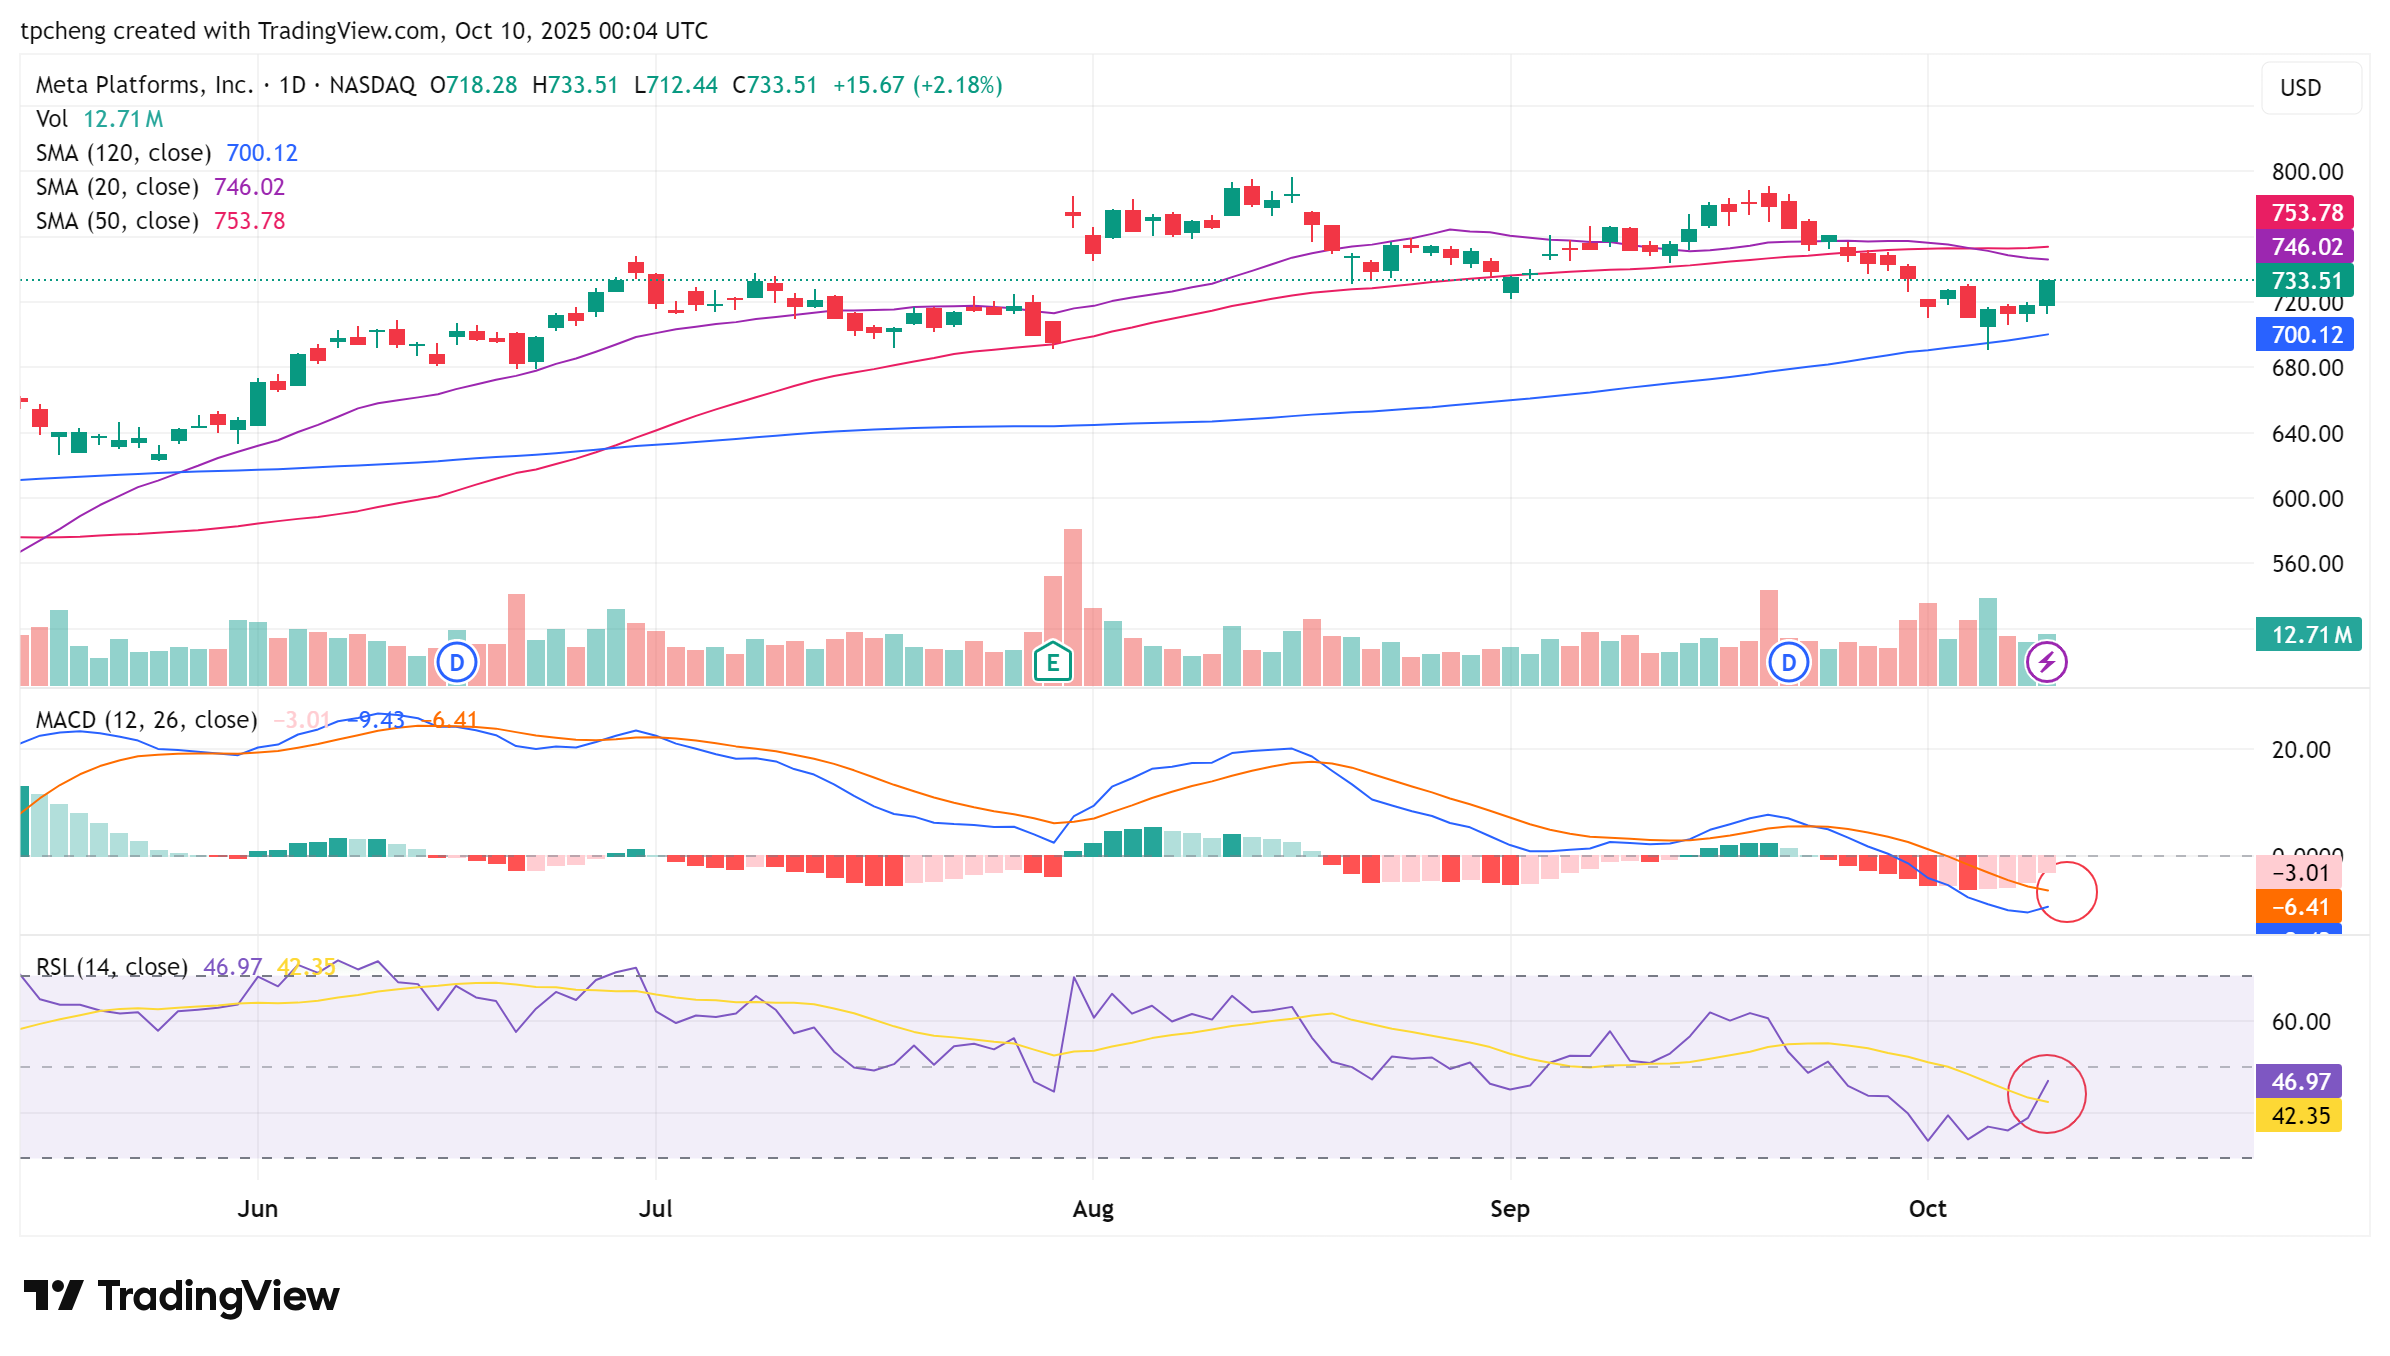
Task: Select the SMA (120, close) legend
Action: click(123, 153)
